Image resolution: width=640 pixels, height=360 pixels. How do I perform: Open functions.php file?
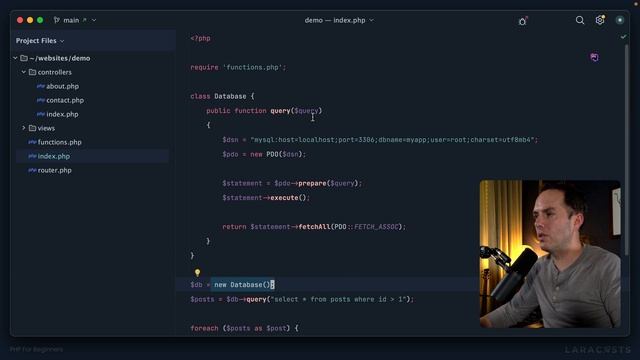60,142
